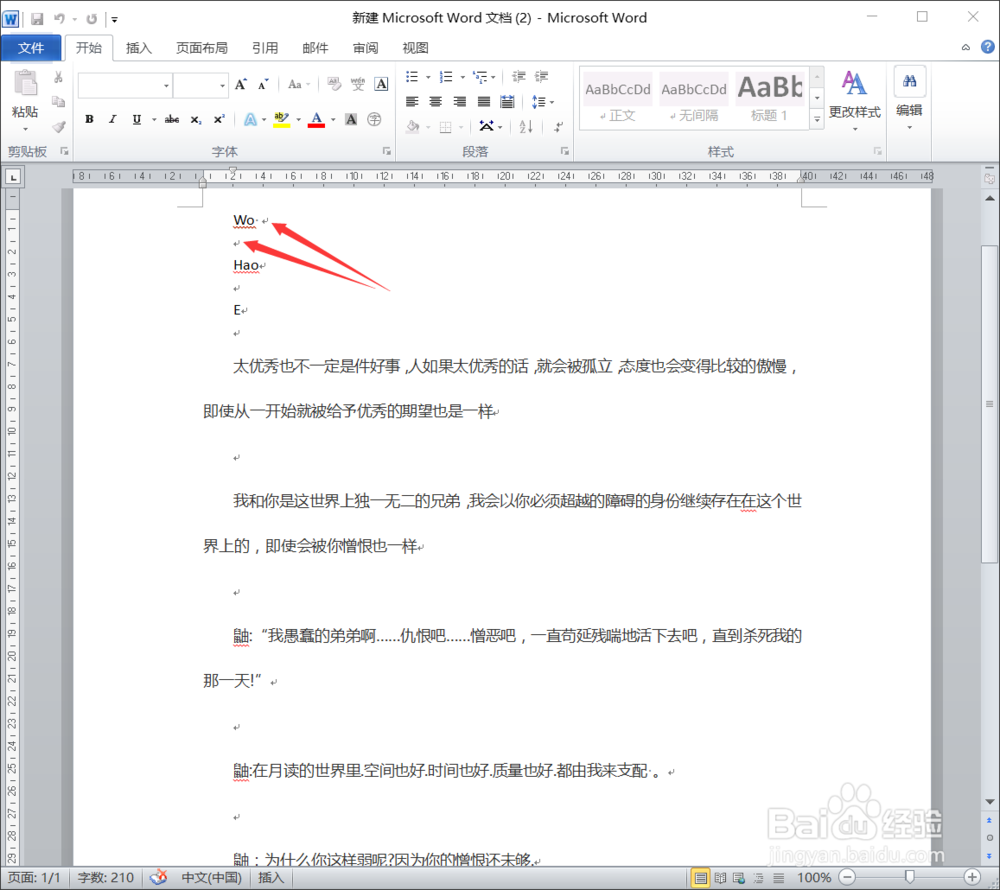Toggle underline formatting
1000x890 pixels.
click(134, 119)
